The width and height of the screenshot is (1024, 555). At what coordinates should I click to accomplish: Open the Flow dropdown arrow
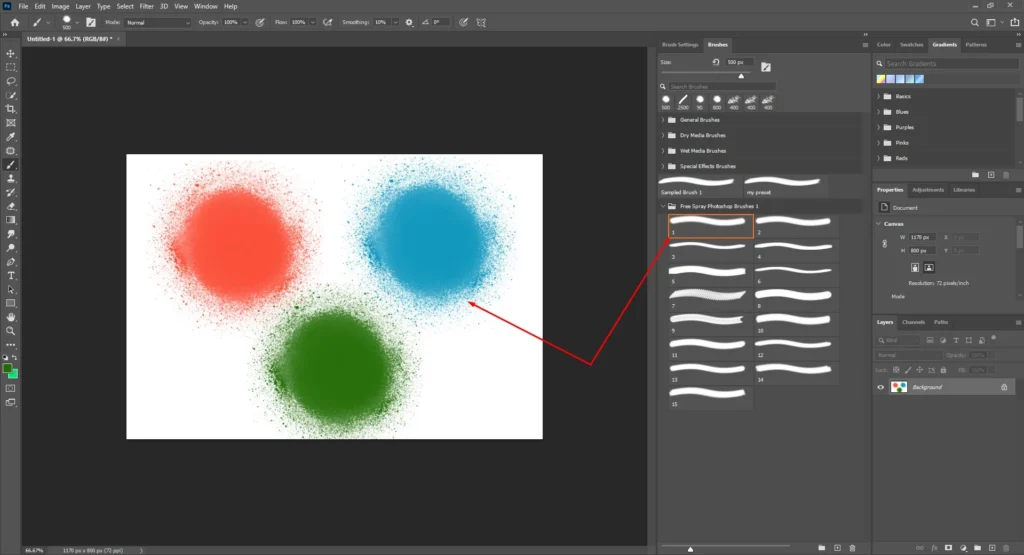[312, 22]
